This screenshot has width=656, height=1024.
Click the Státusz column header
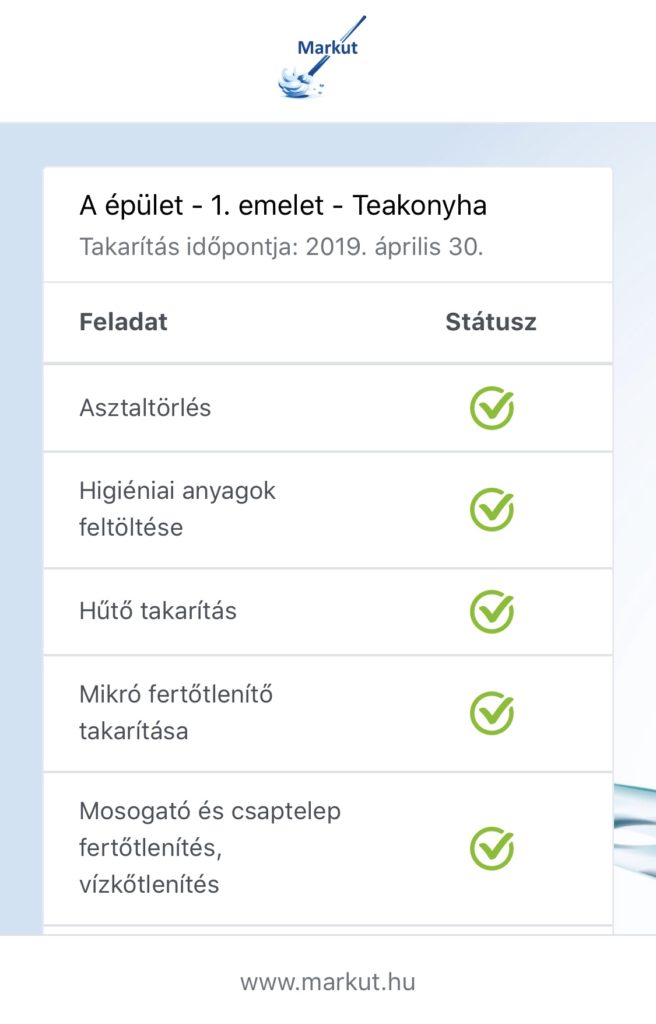tap(491, 322)
